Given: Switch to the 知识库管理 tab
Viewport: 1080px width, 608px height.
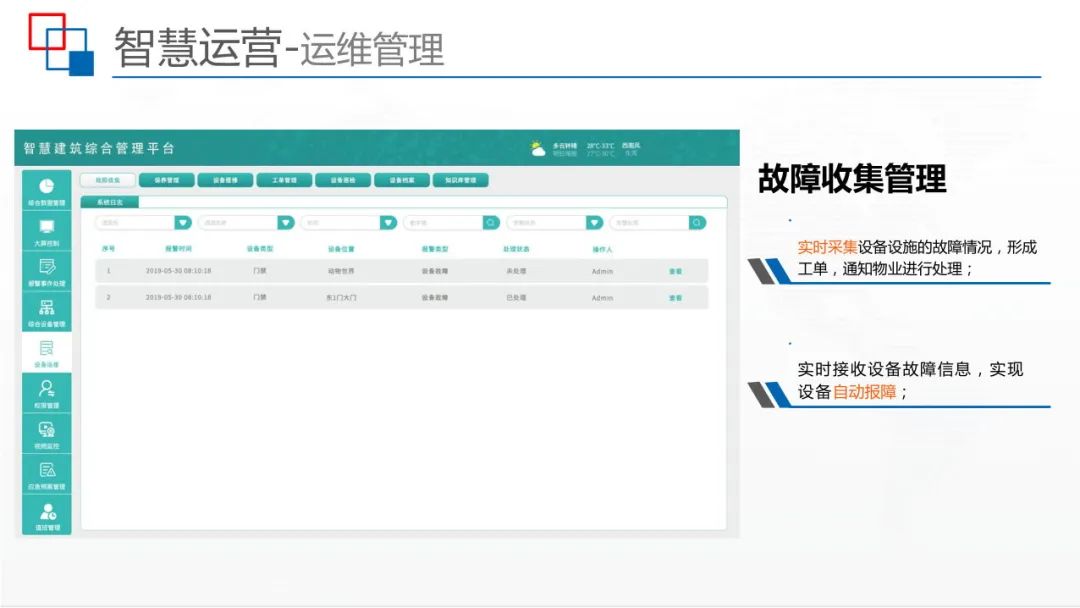Looking at the screenshot, I should pyautogui.click(x=459, y=179).
